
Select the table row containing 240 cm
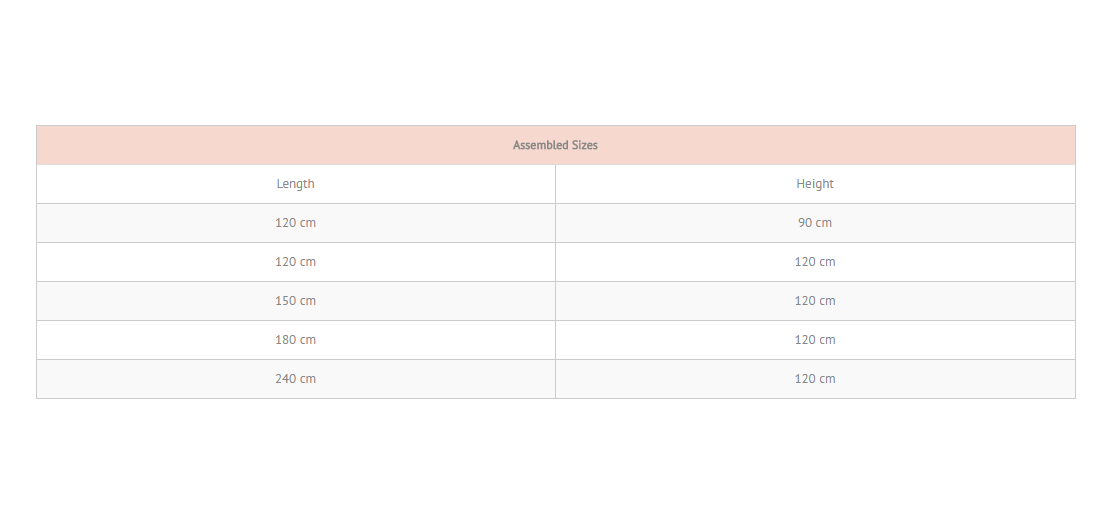555,379
